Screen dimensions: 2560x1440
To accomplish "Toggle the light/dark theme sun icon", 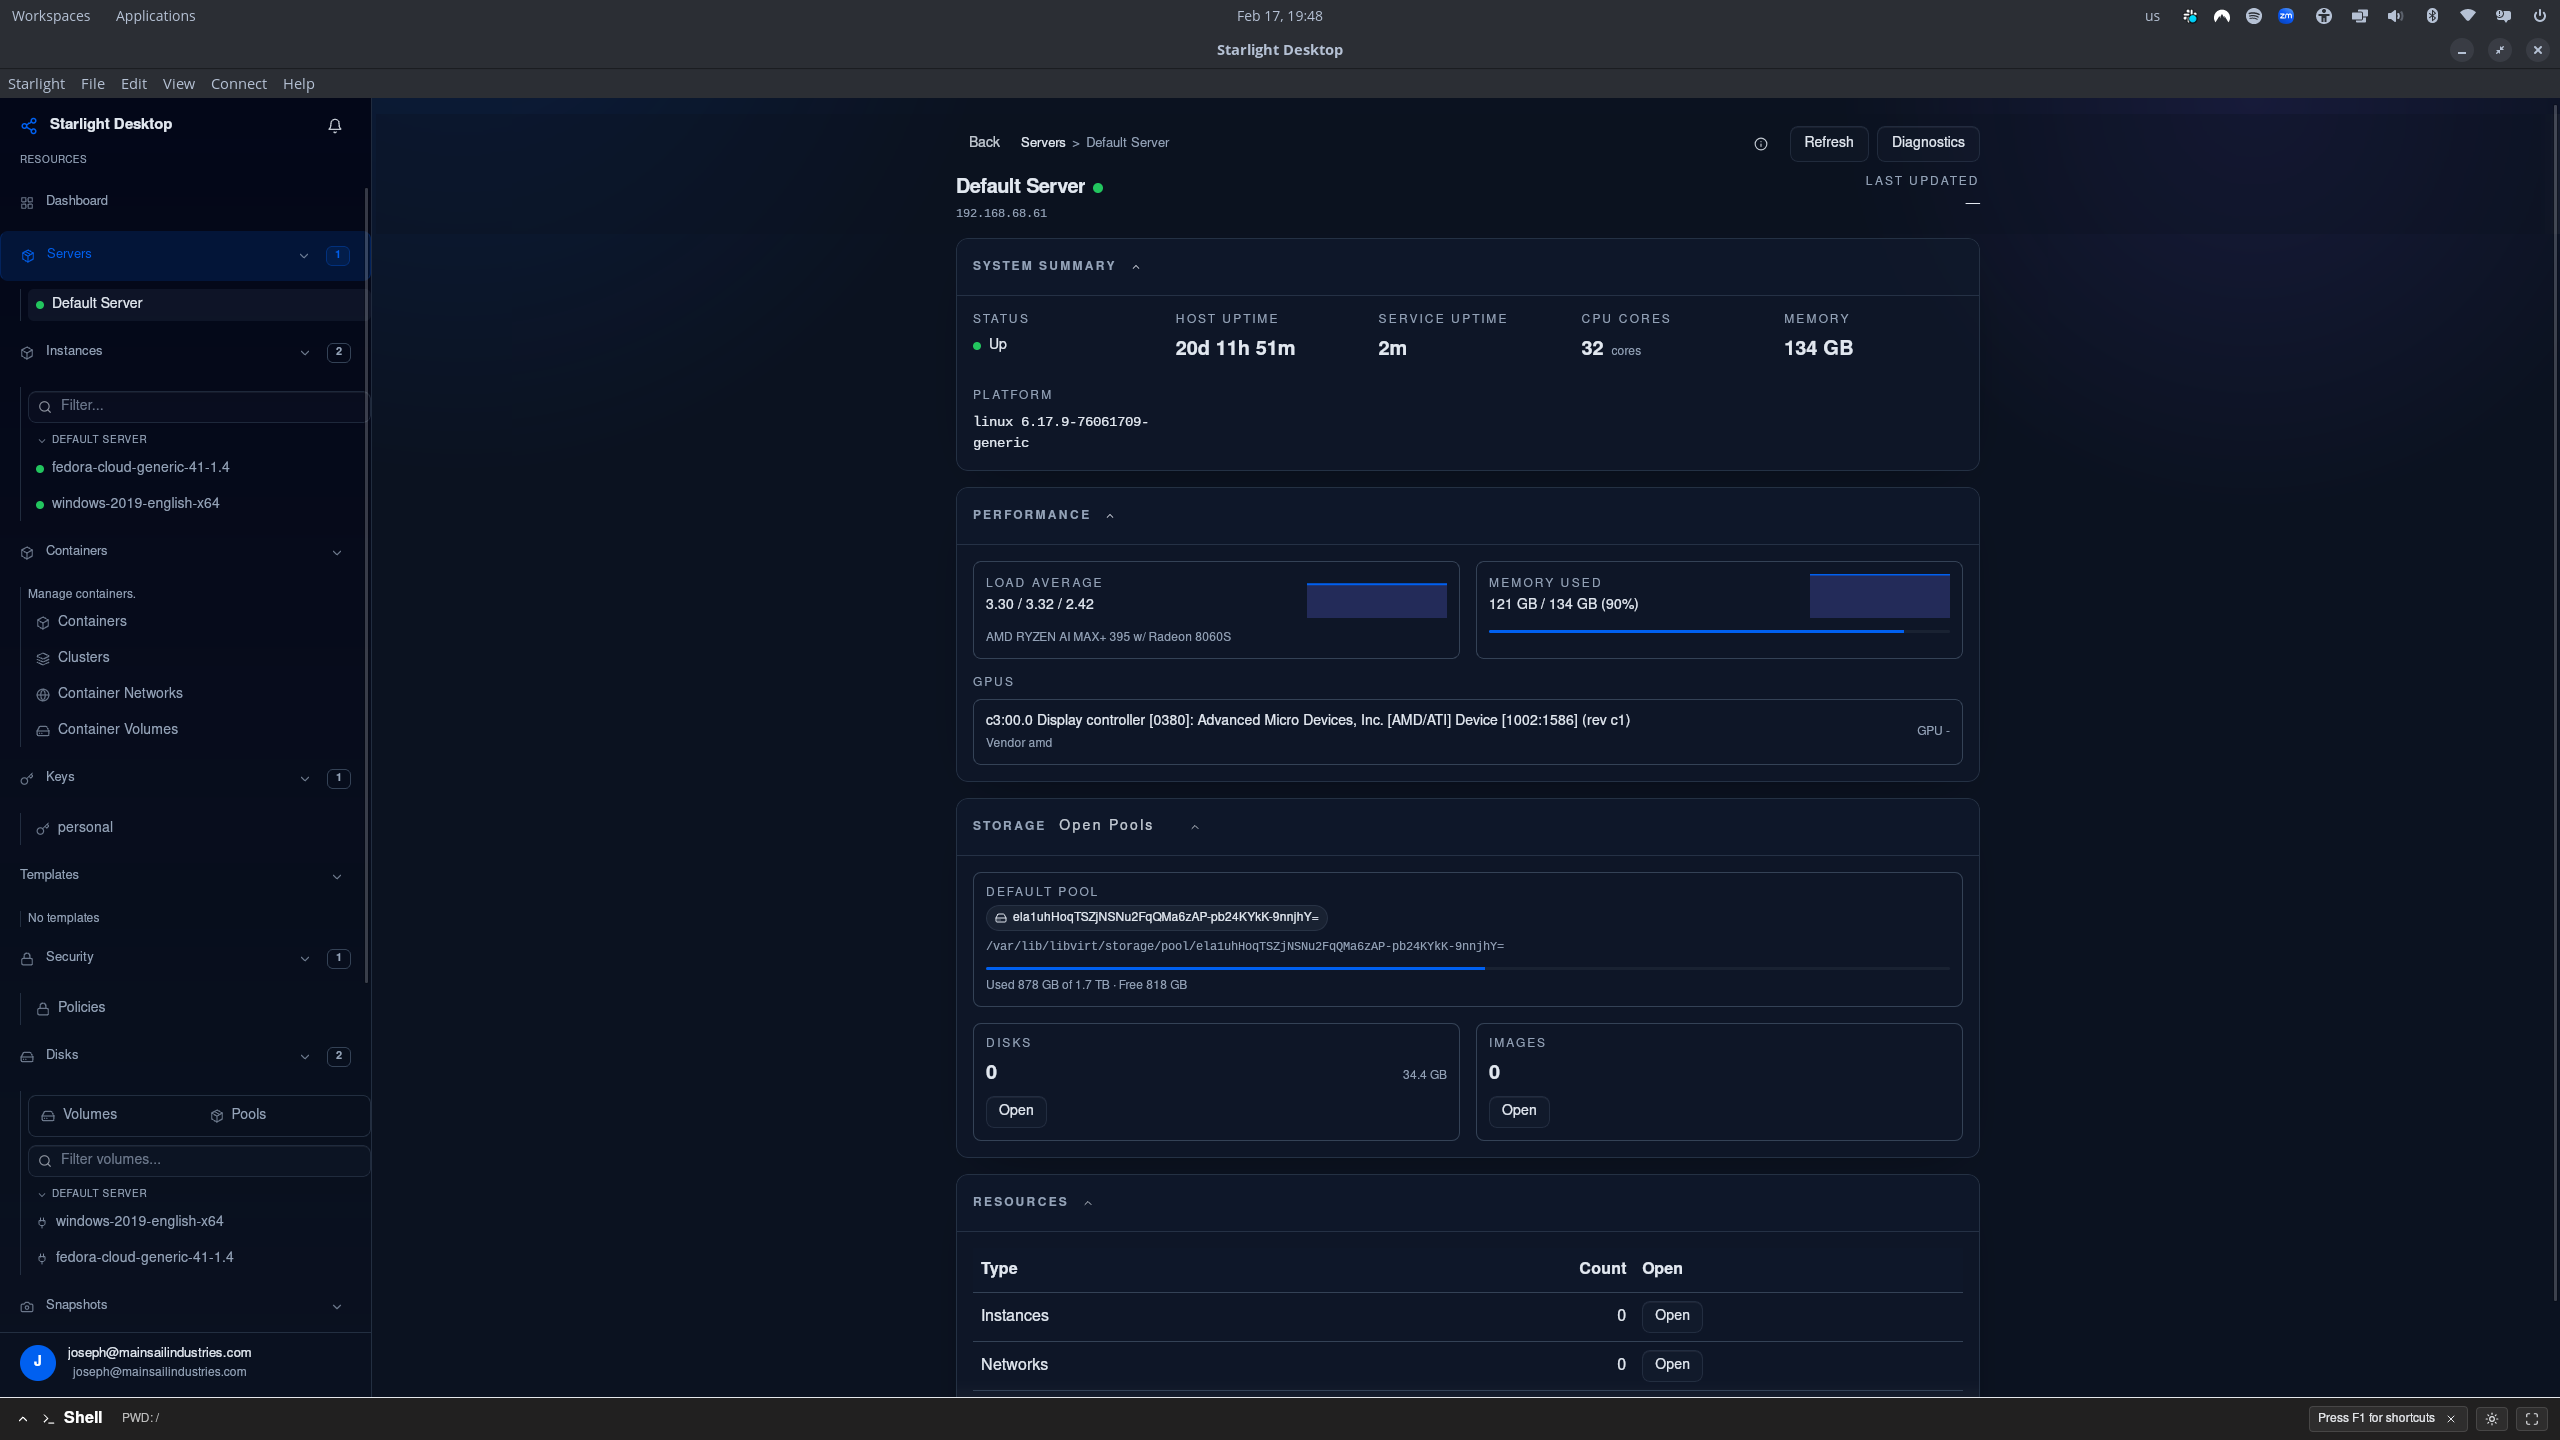I will click(2492, 1419).
